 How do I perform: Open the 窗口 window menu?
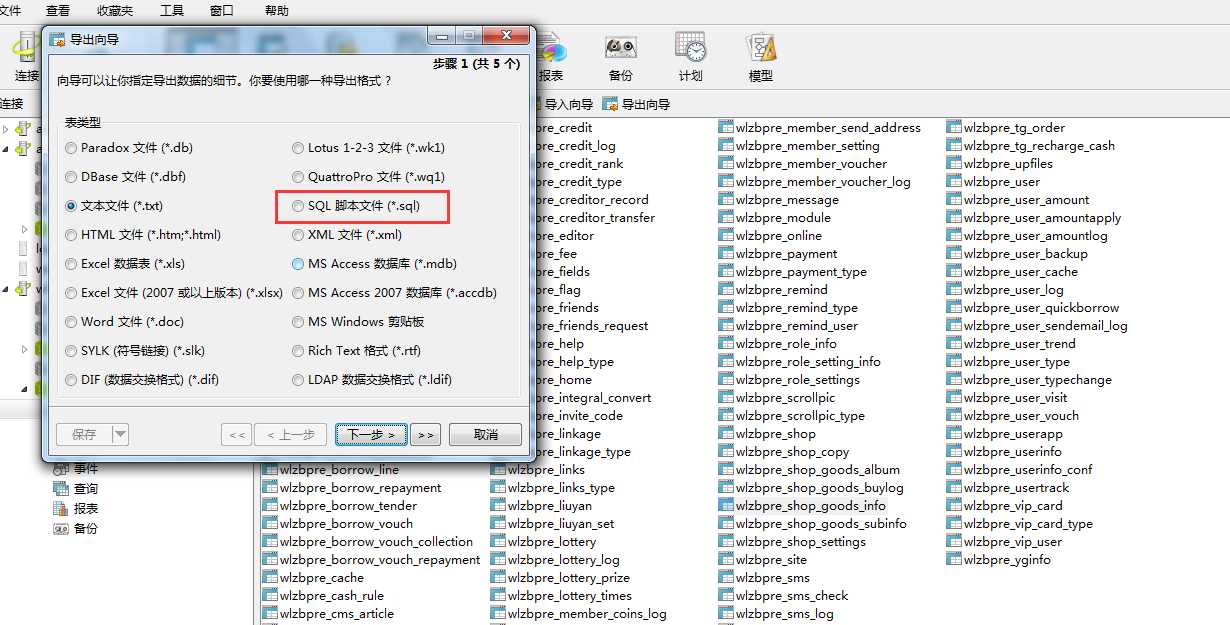(x=222, y=10)
